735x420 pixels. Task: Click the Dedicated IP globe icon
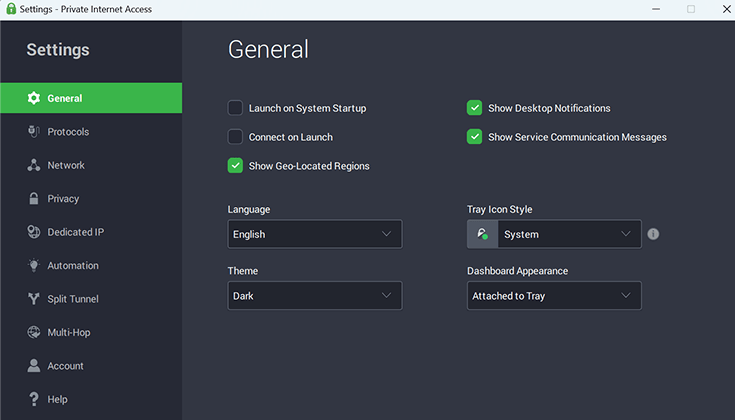tap(34, 232)
